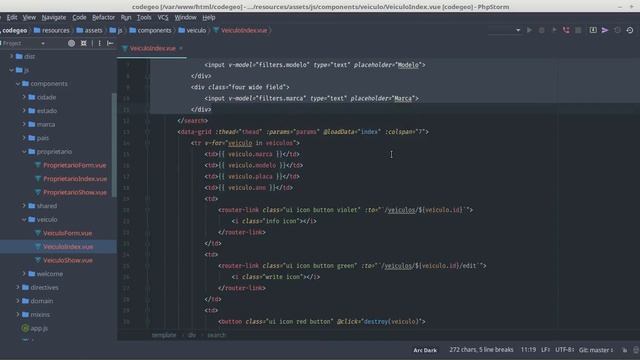This screenshot has width=640, height=360.
Task: Open the View menu
Action: click(29, 18)
